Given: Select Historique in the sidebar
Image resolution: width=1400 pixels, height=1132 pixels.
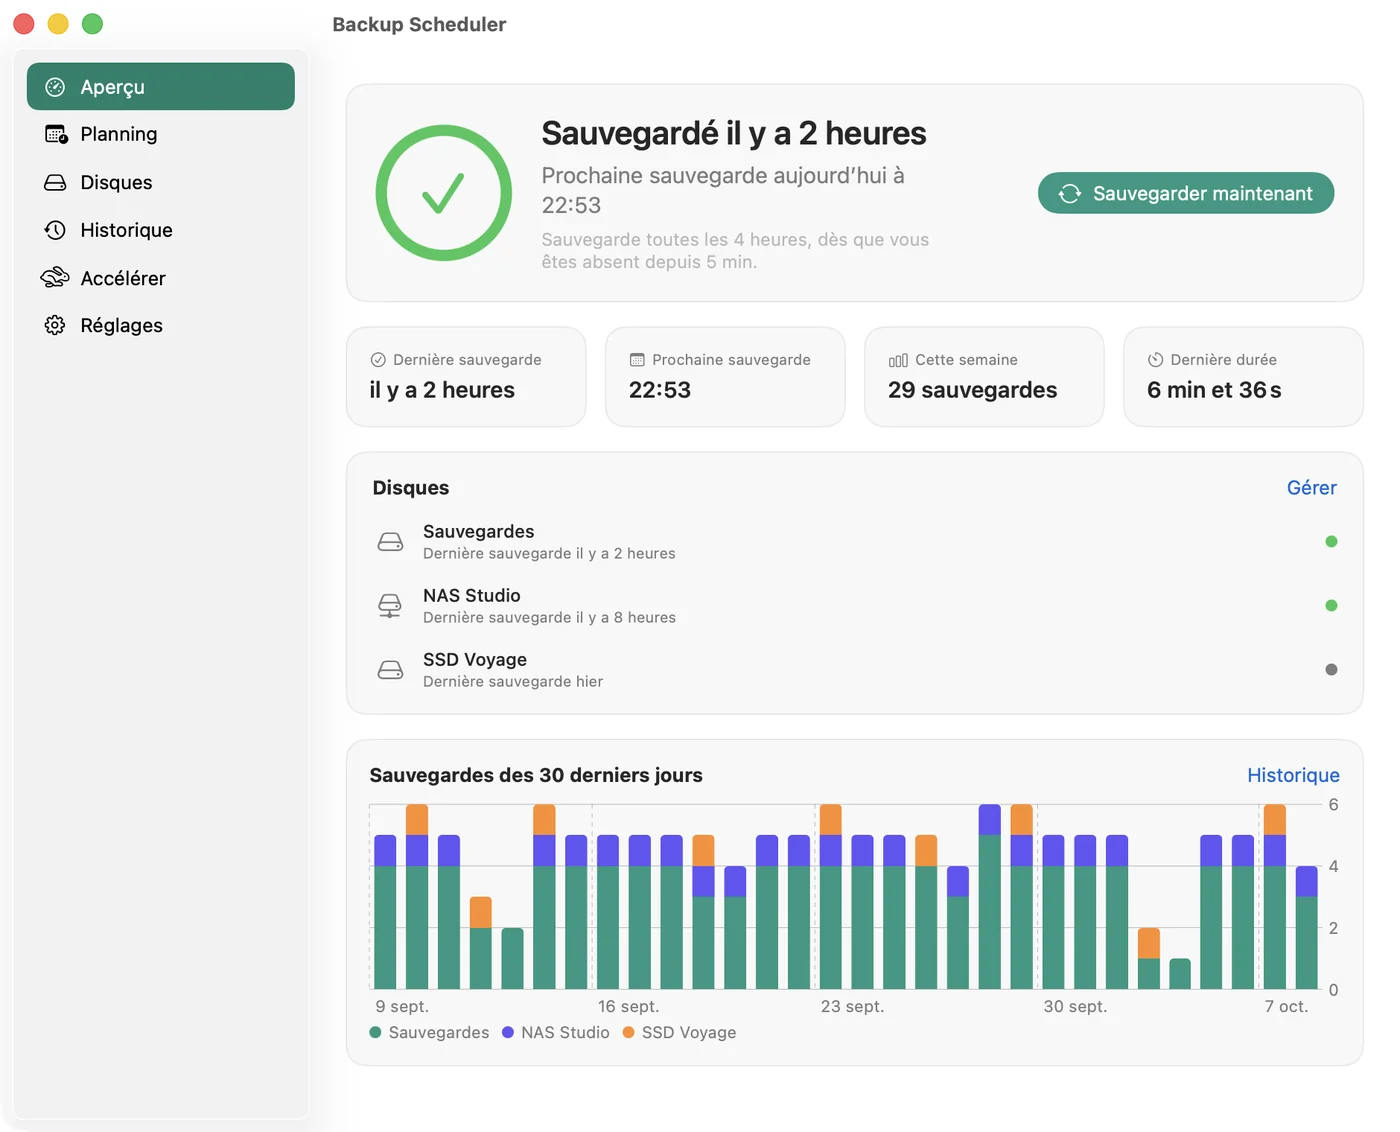Looking at the screenshot, I should [161, 230].
